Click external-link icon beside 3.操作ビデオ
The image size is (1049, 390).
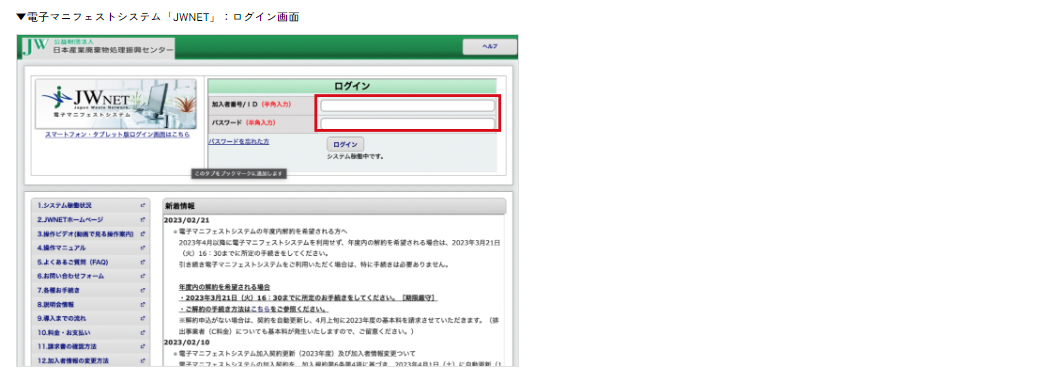(142, 234)
